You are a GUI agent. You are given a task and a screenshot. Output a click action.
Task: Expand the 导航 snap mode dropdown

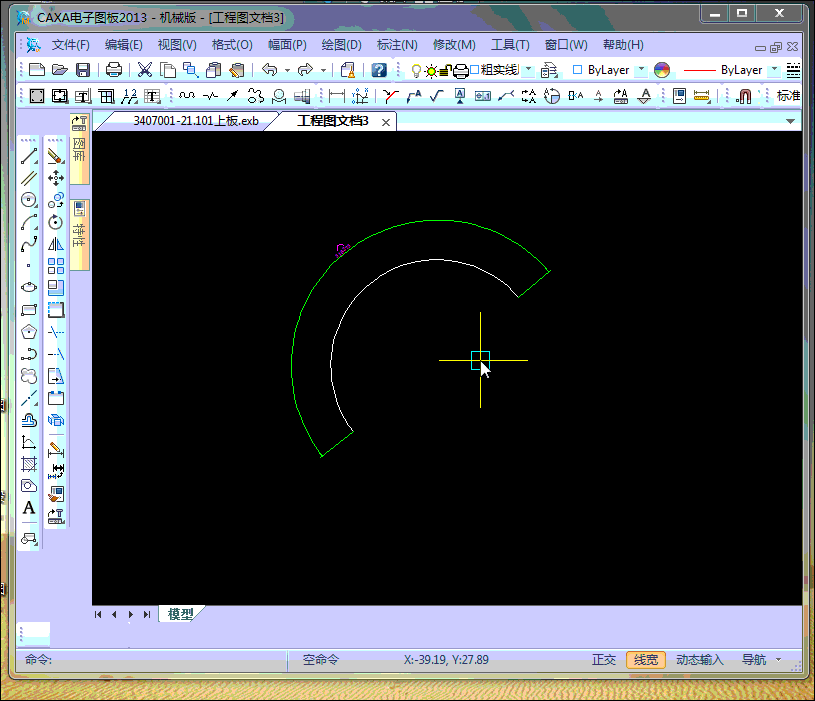pos(778,659)
